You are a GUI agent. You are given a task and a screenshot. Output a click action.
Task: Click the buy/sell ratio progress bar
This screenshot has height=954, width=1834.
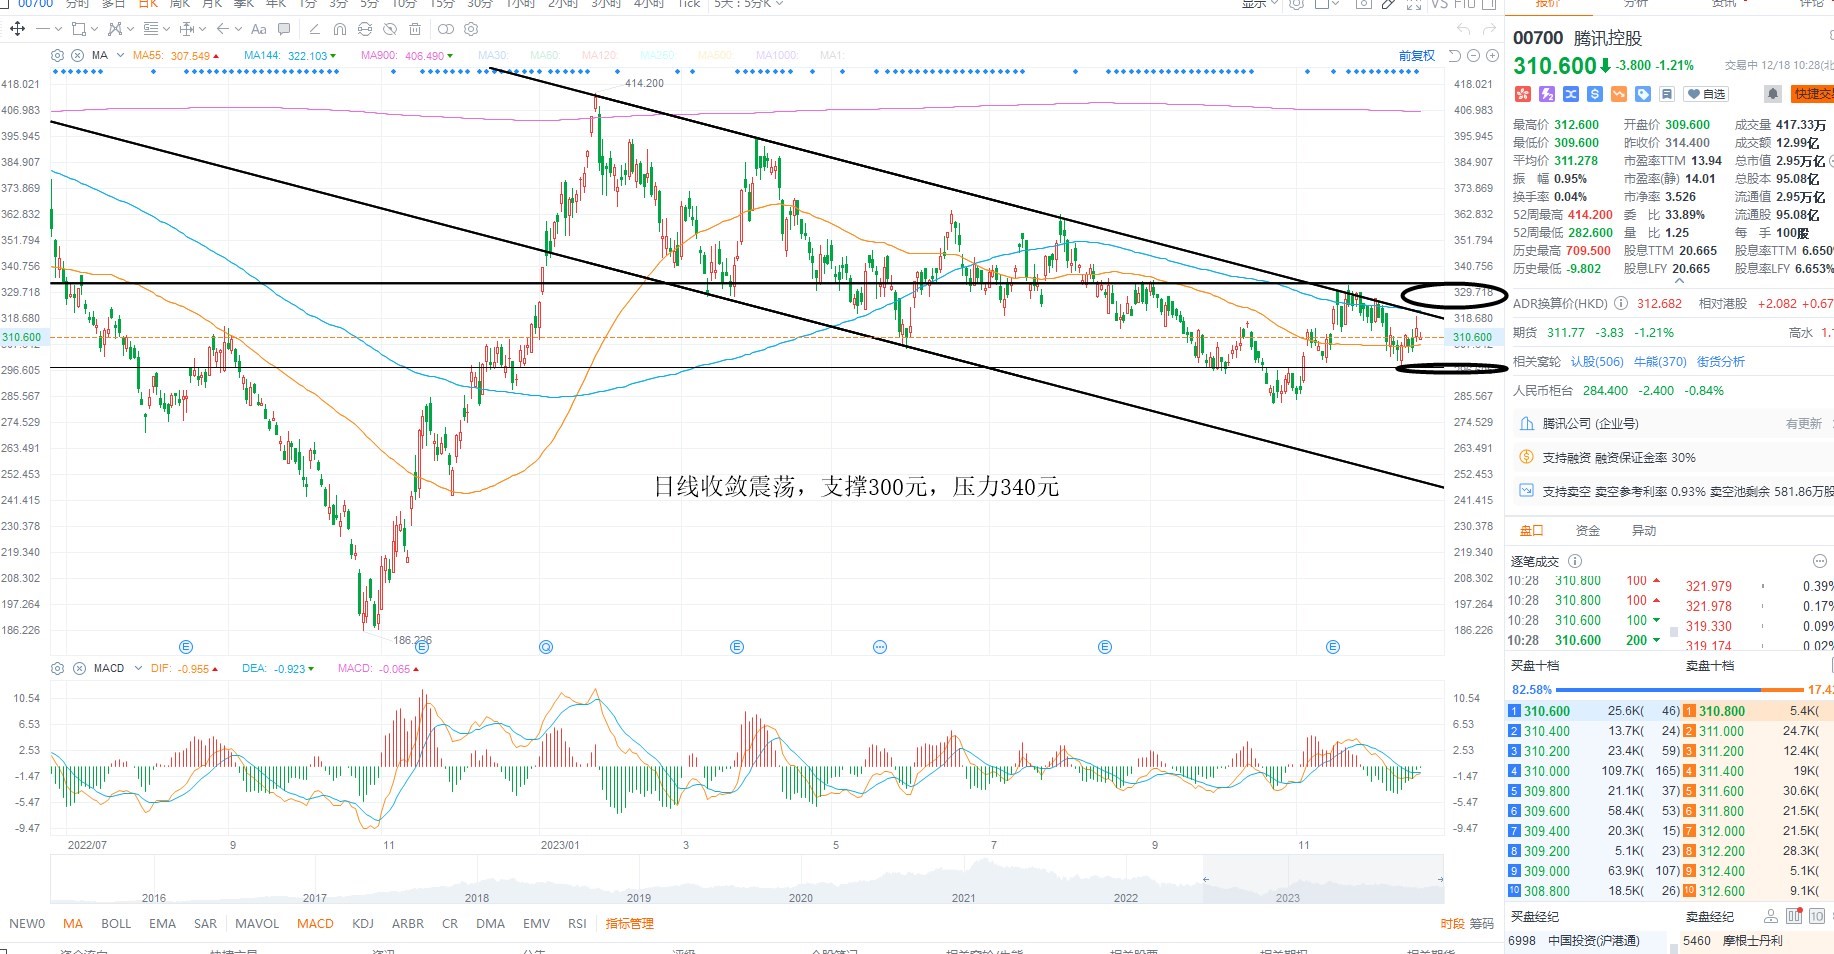1679,690
